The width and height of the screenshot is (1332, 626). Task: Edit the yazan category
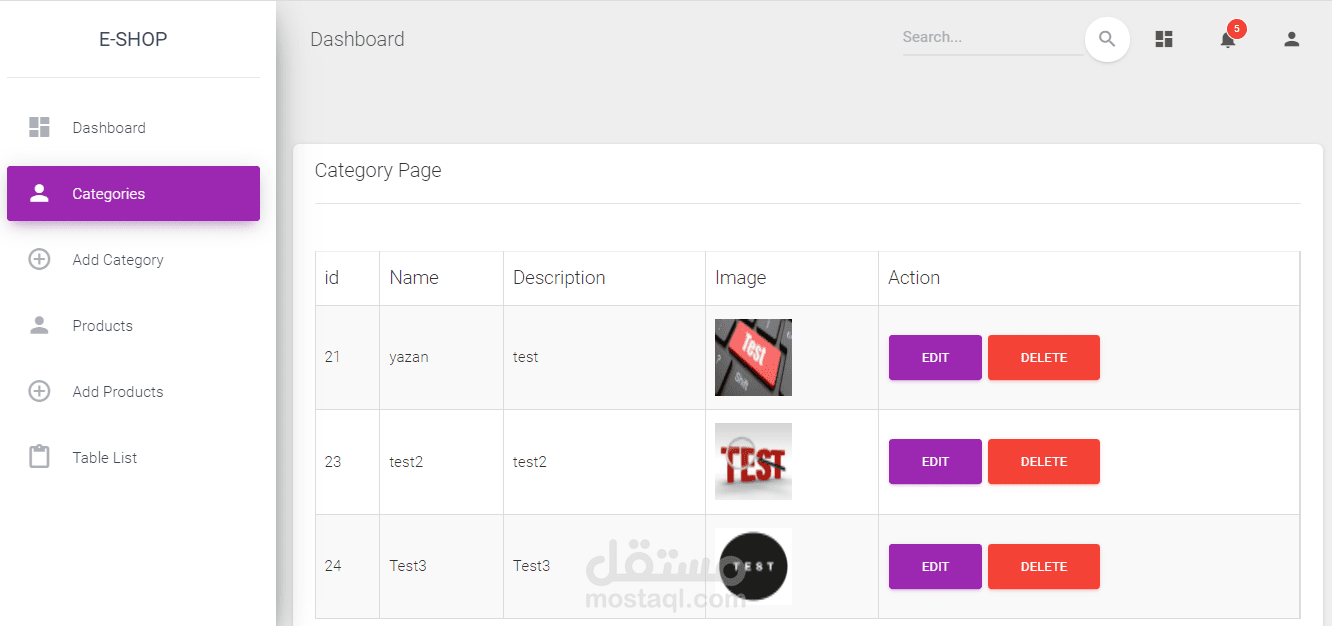935,358
